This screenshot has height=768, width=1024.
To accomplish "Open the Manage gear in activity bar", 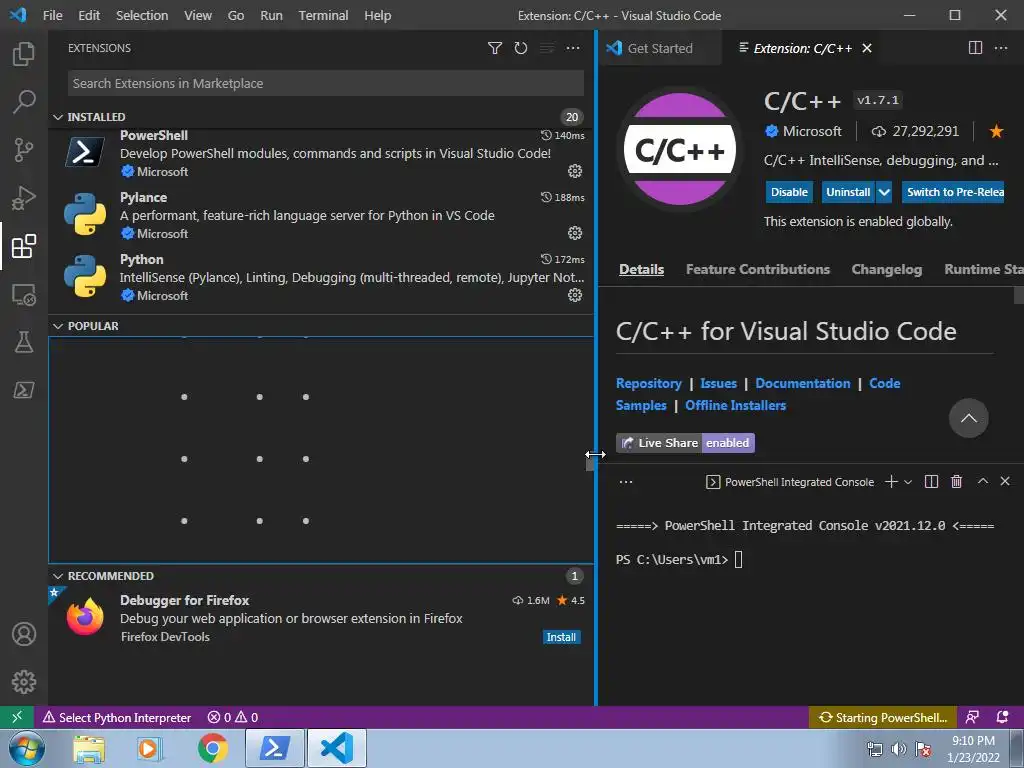I will [x=24, y=682].
